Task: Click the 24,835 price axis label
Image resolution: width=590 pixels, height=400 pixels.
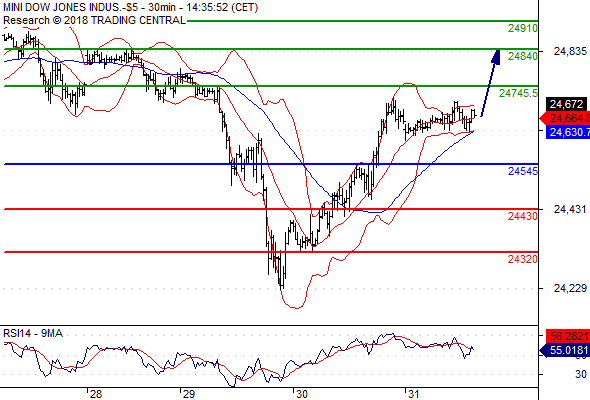Action: click(570, 51)
